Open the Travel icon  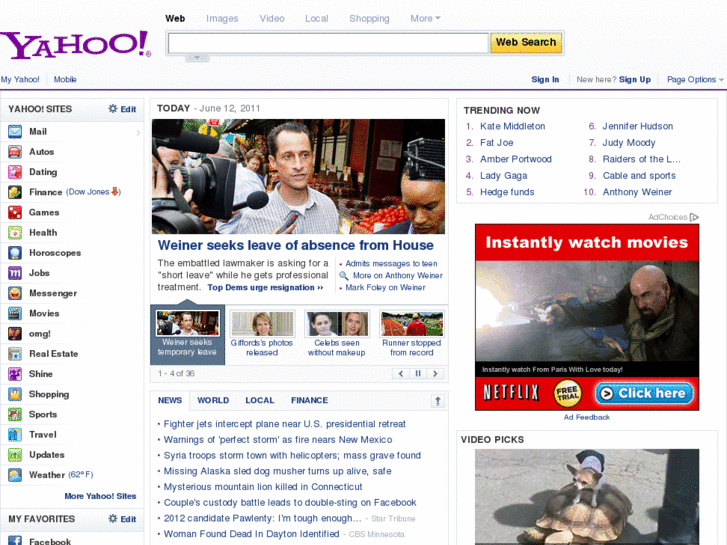point(15,434)
